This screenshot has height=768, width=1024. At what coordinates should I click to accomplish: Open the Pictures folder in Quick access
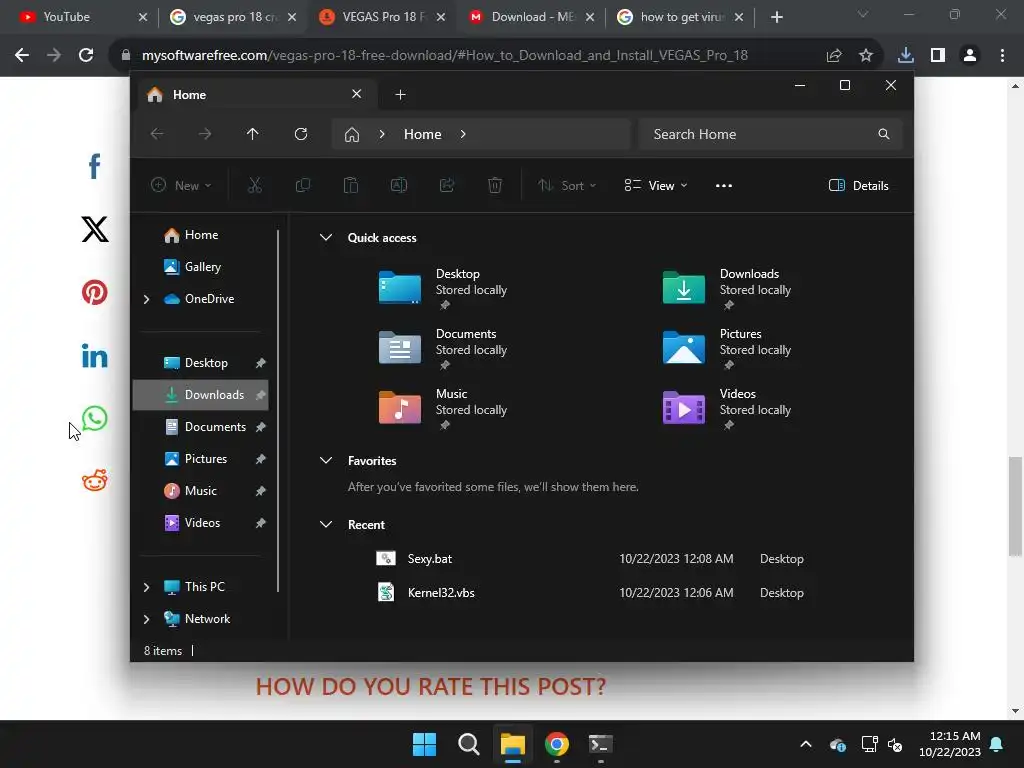tap(728, 348)
